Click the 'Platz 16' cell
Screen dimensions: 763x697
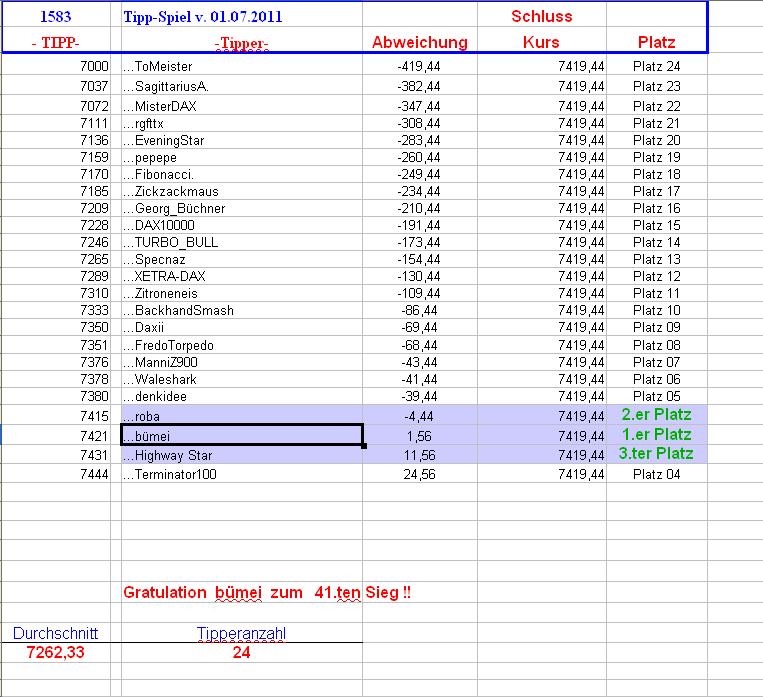point(656,208)
